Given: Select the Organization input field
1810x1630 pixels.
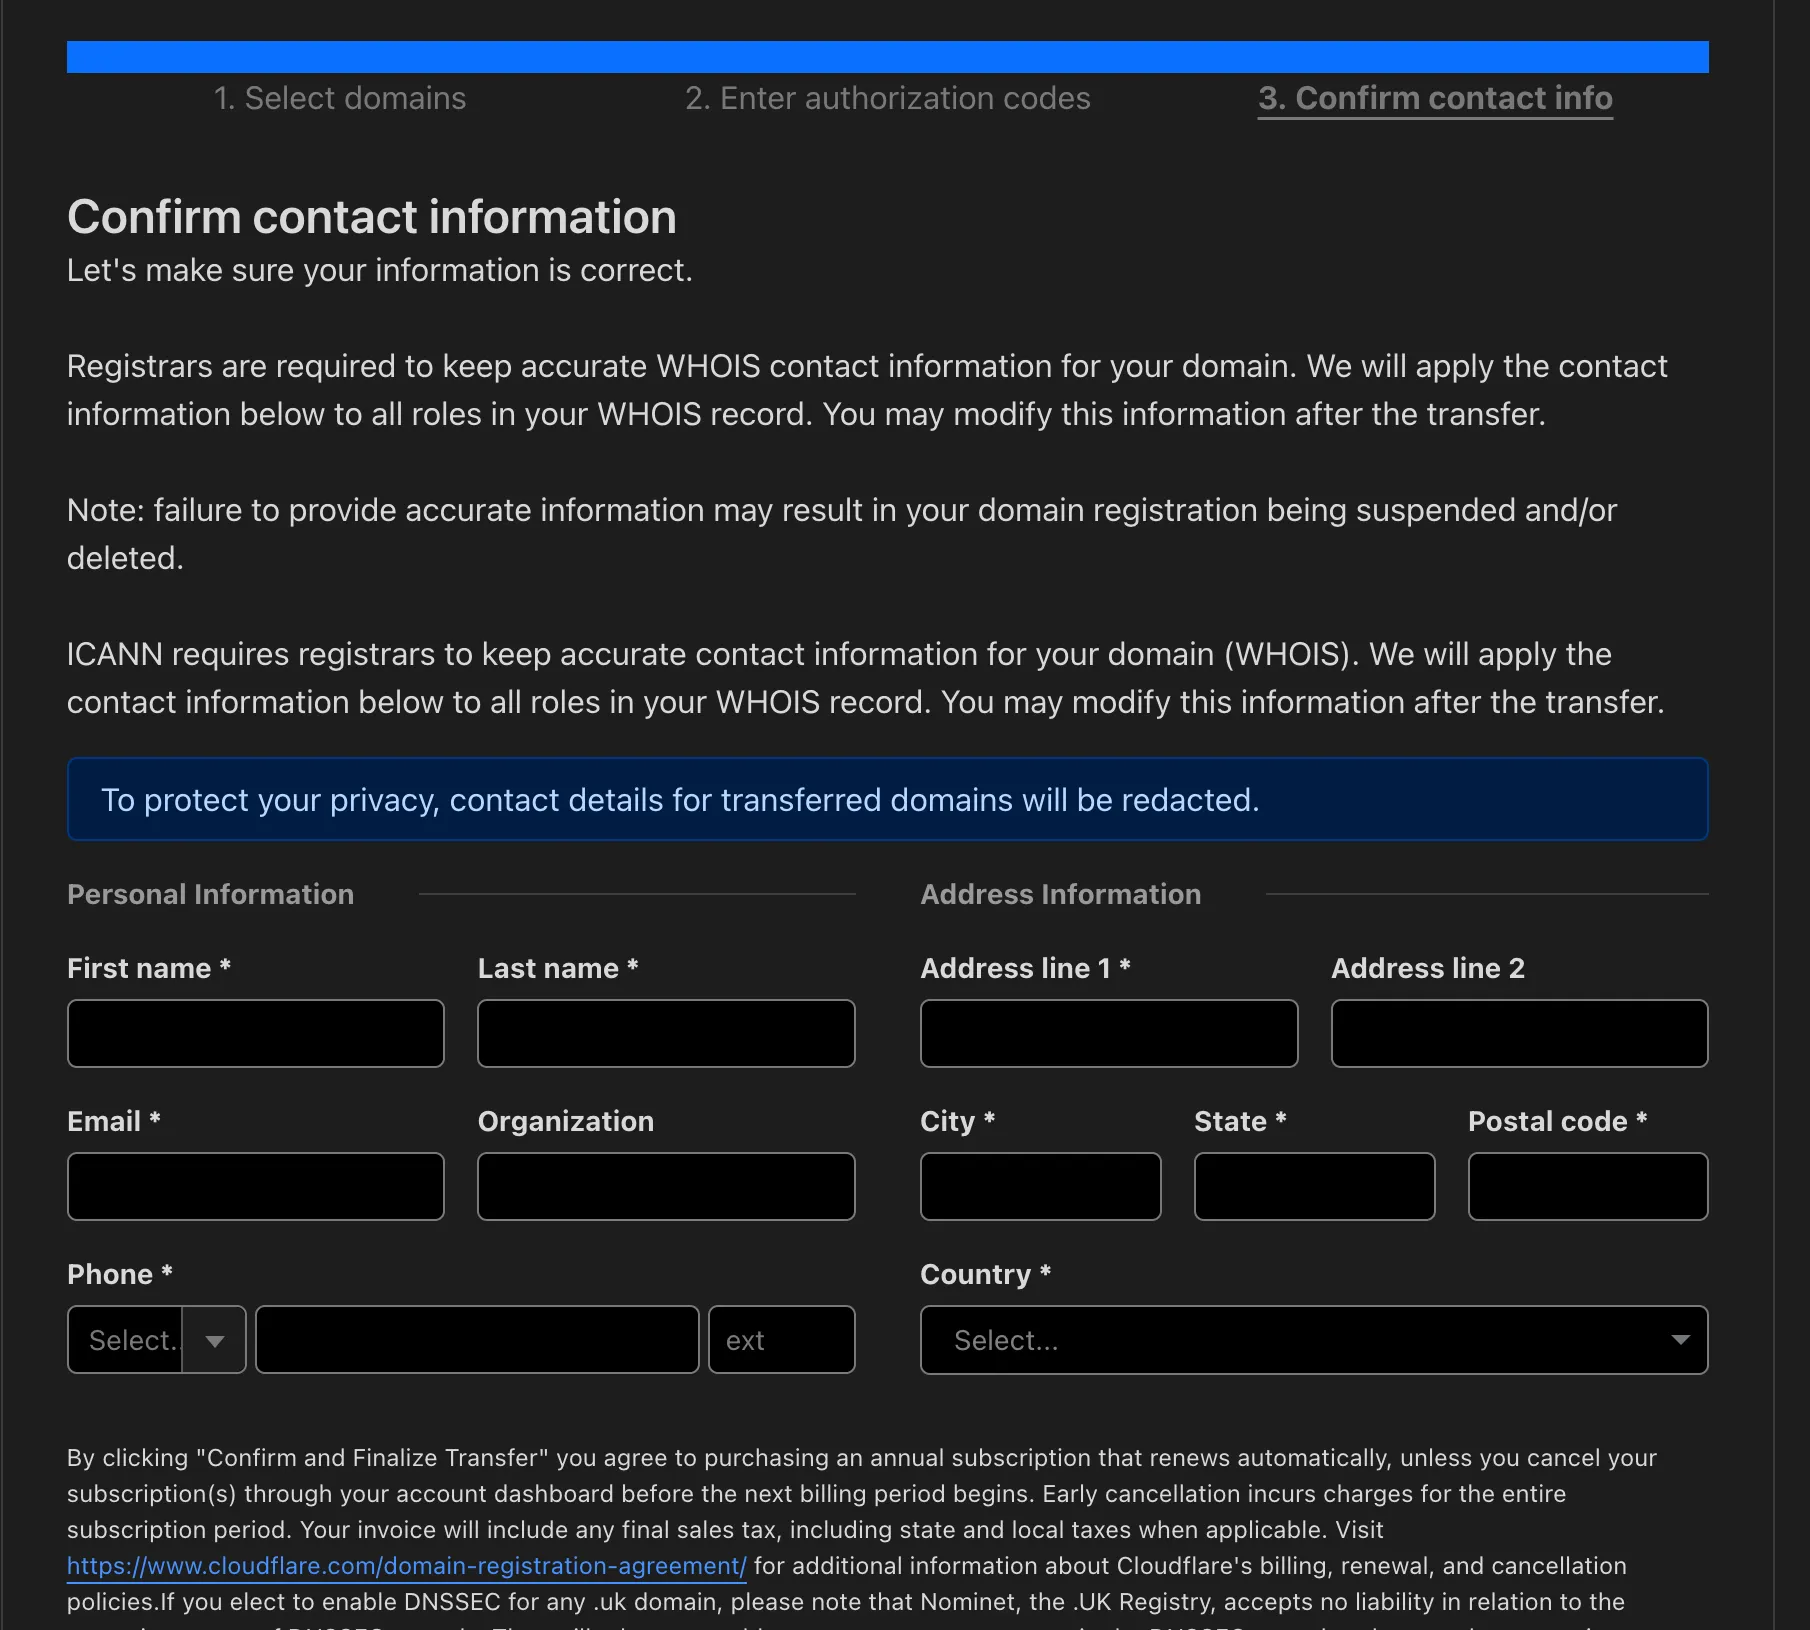Looking at the screenshot, I should pyautogui.click(x=666, y=1186).
